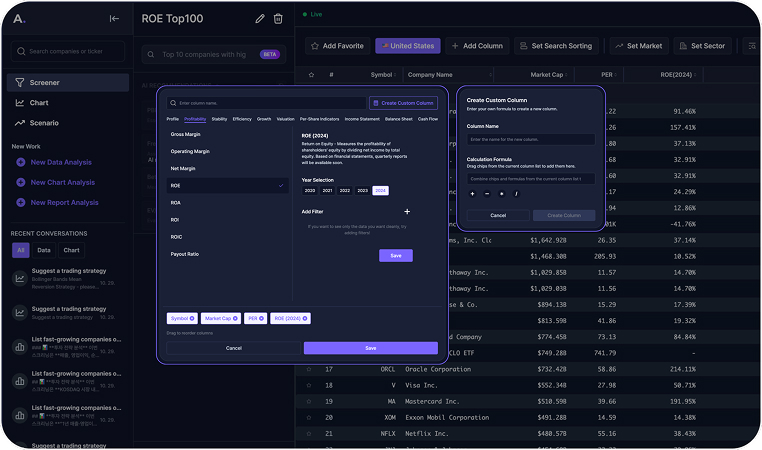Click the star icon in the table header
This screenshot has height=450, width=762.
coord(312,75)
